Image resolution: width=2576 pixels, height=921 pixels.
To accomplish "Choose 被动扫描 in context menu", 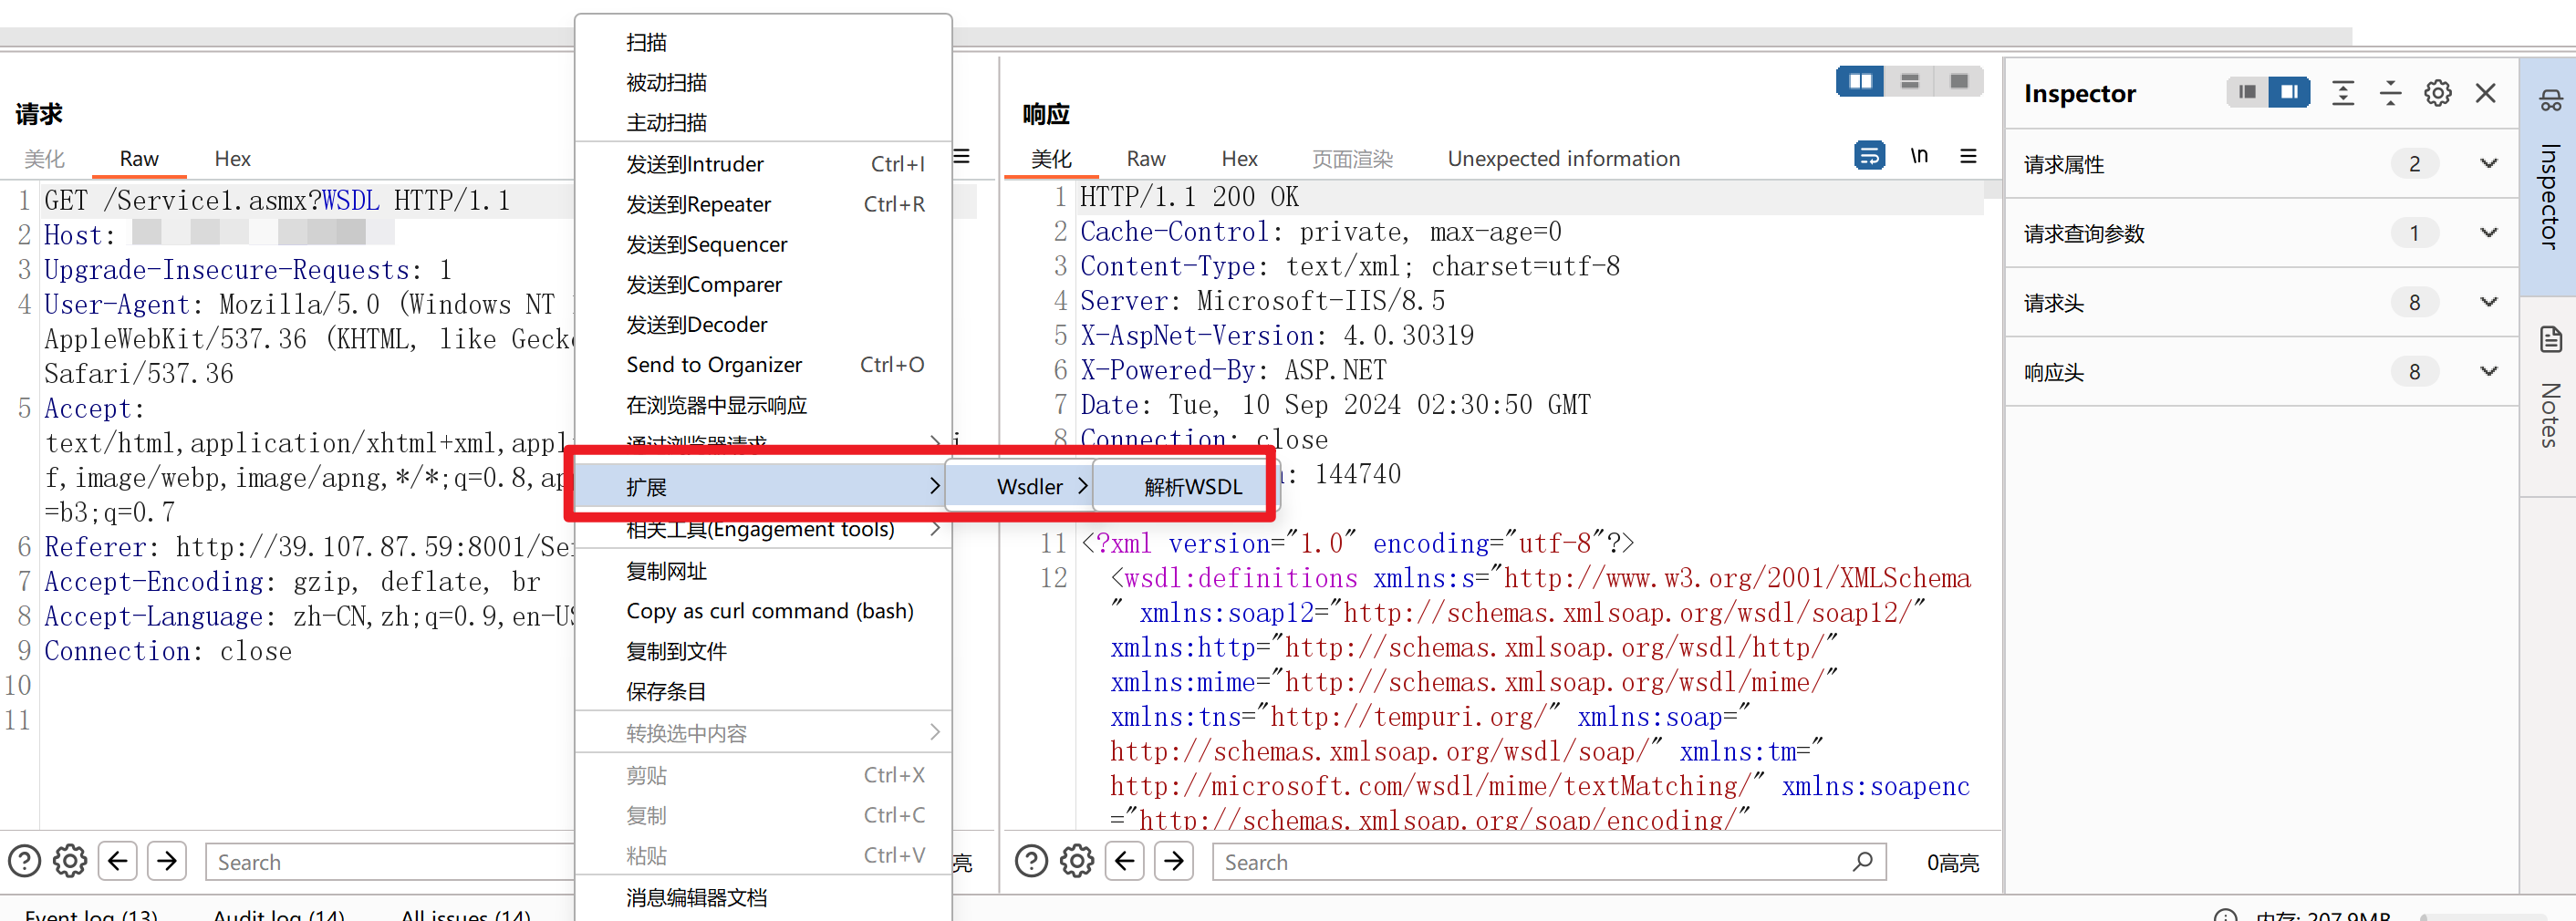I will pyautogui.click(x=763, y=82).
